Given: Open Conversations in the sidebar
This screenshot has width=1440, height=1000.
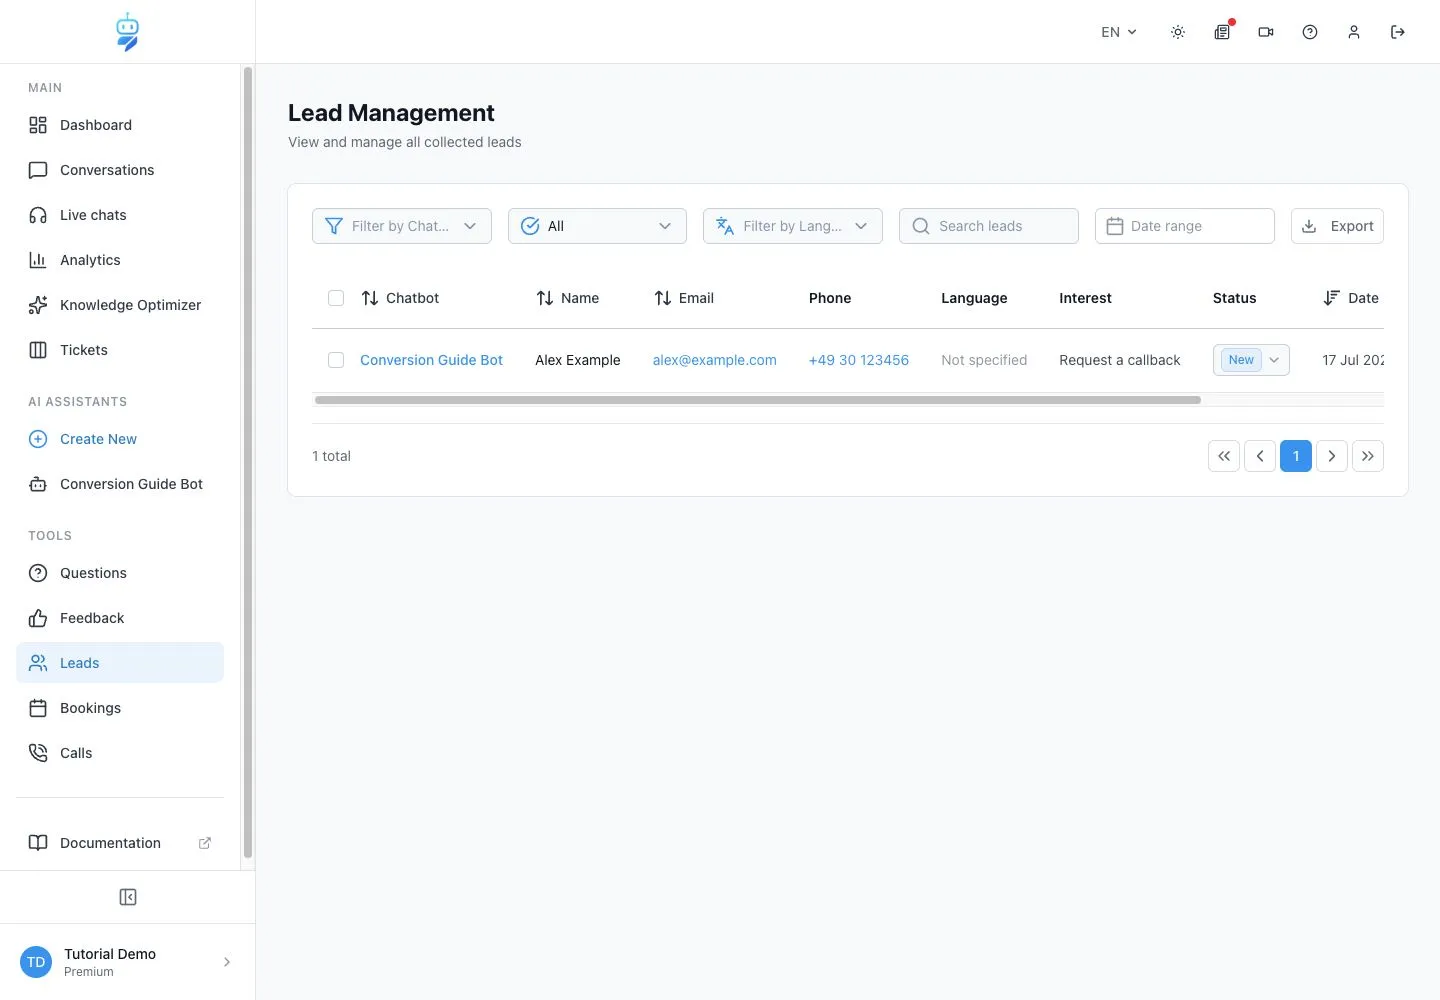Looking at the screenshot, I should click(x=120, y=170).
